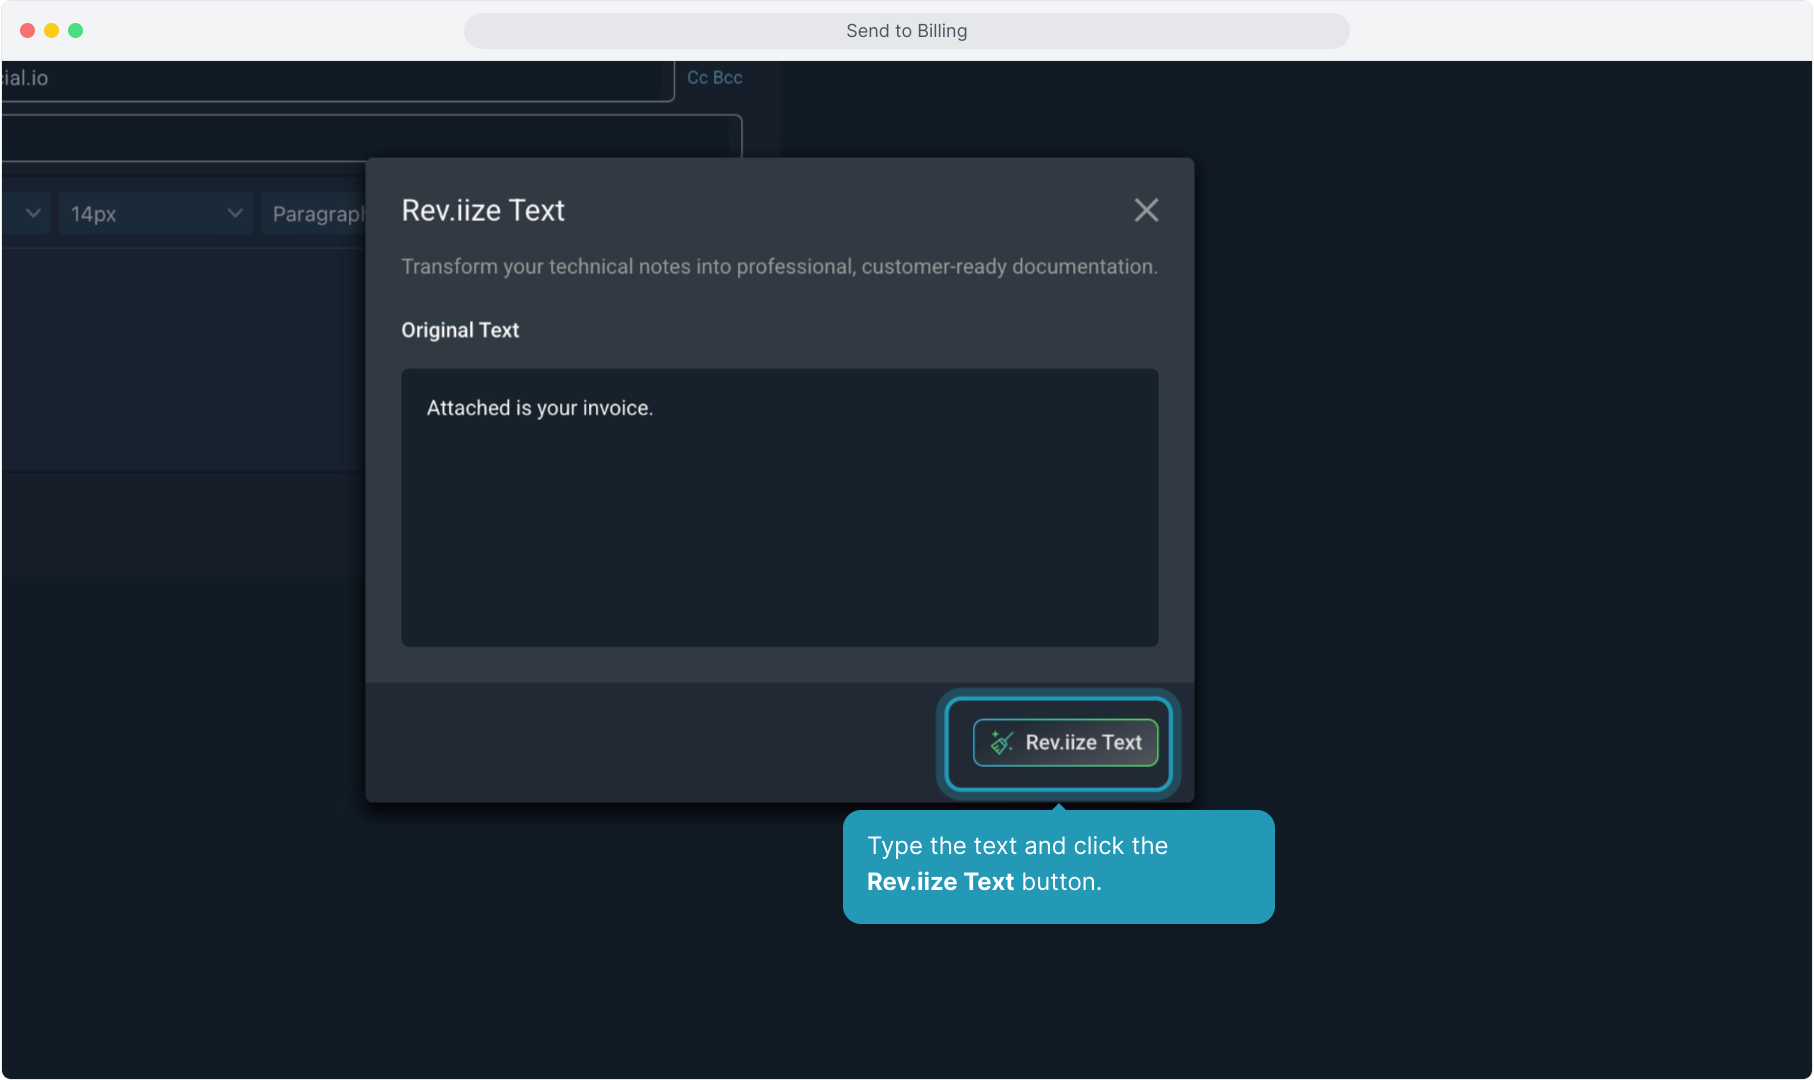Click the Original Text label

[x=460, y=330]
